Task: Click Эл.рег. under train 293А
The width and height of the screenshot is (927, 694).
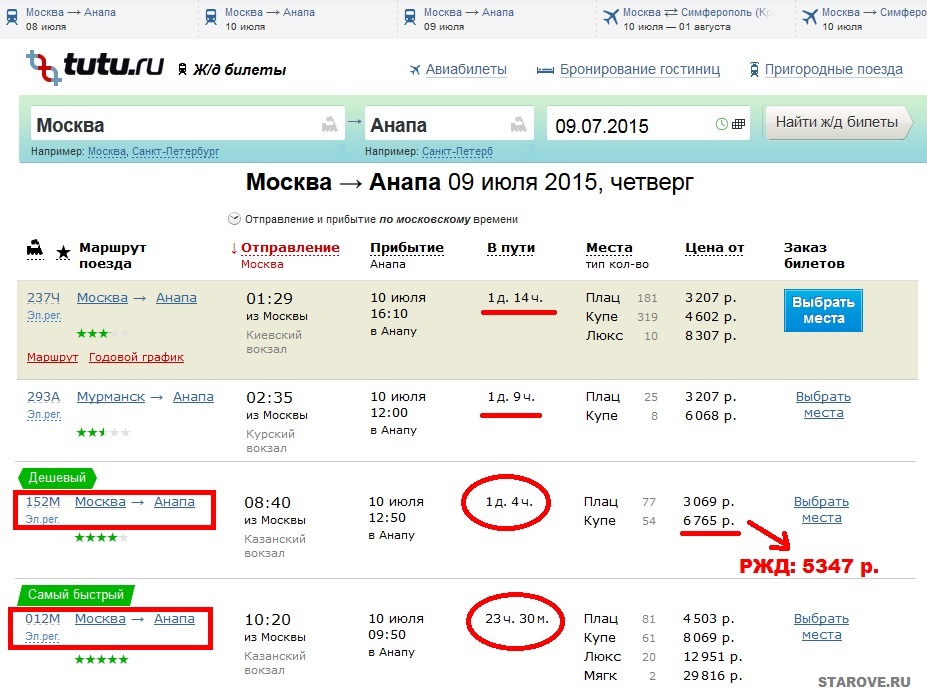Action: click(x=44, y=414)
